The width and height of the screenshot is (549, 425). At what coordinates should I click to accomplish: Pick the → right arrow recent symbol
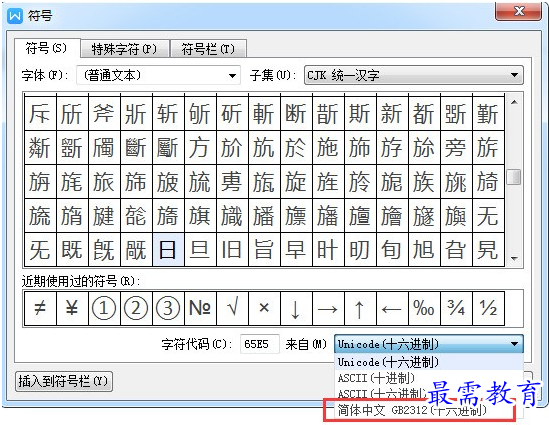click(x=328, y=308)
